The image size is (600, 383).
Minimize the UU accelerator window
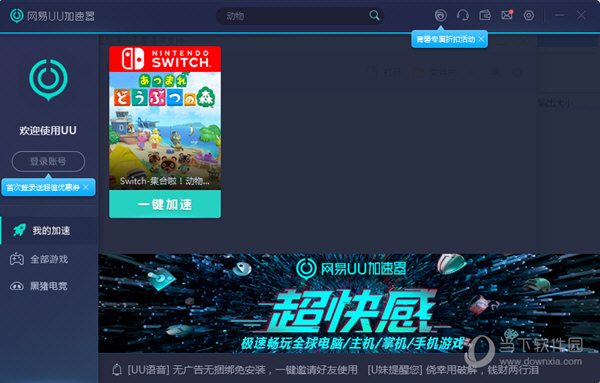coord(559,16)
